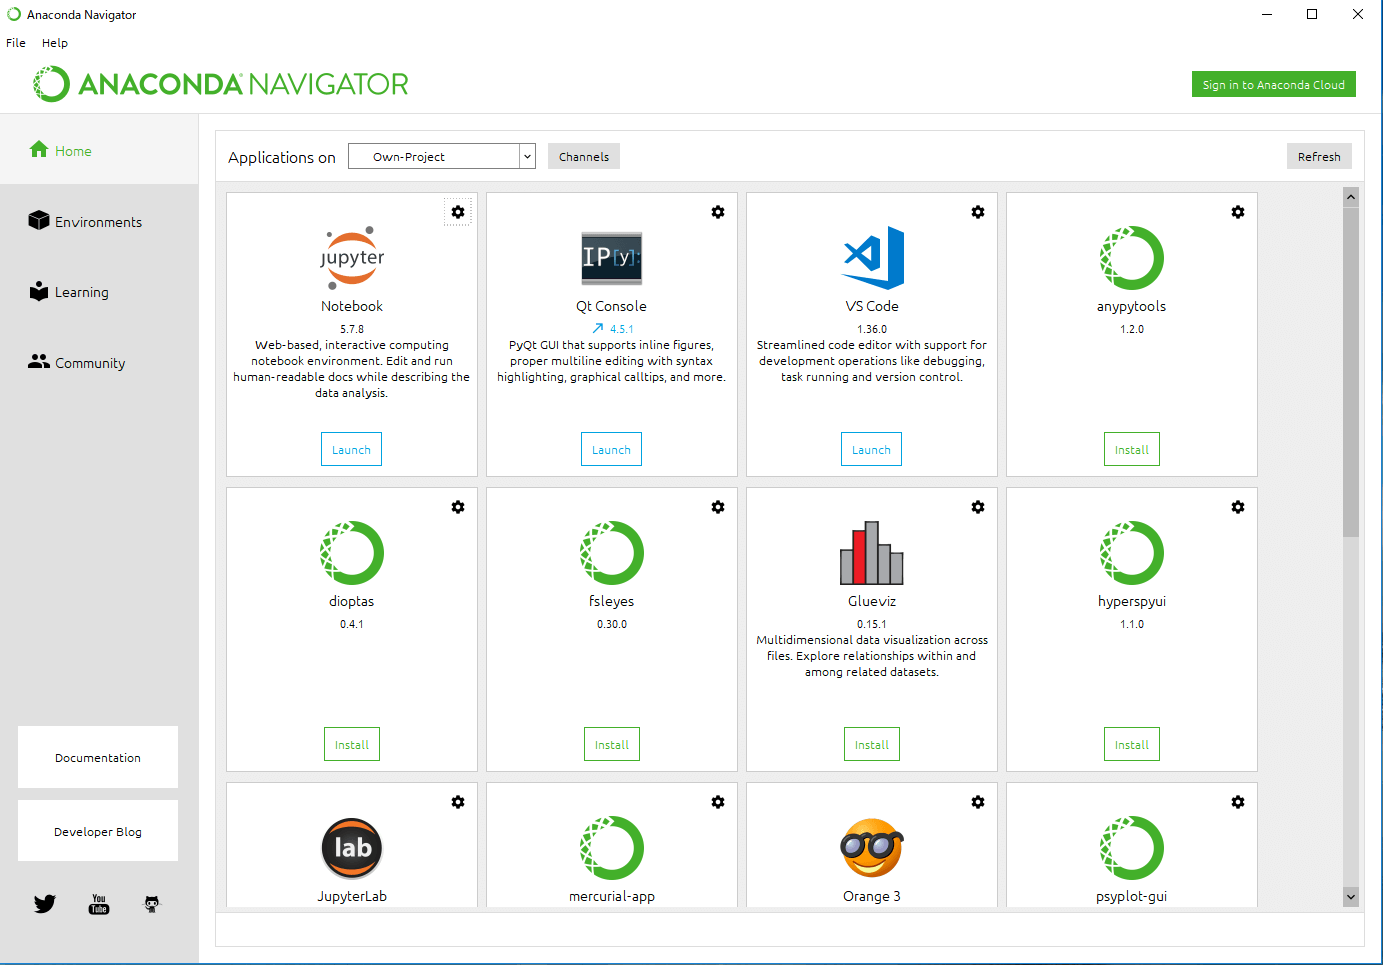Go to the Home tab
Screen dimensions: 1383x965
pyautogui.click(x=99, y=150)
